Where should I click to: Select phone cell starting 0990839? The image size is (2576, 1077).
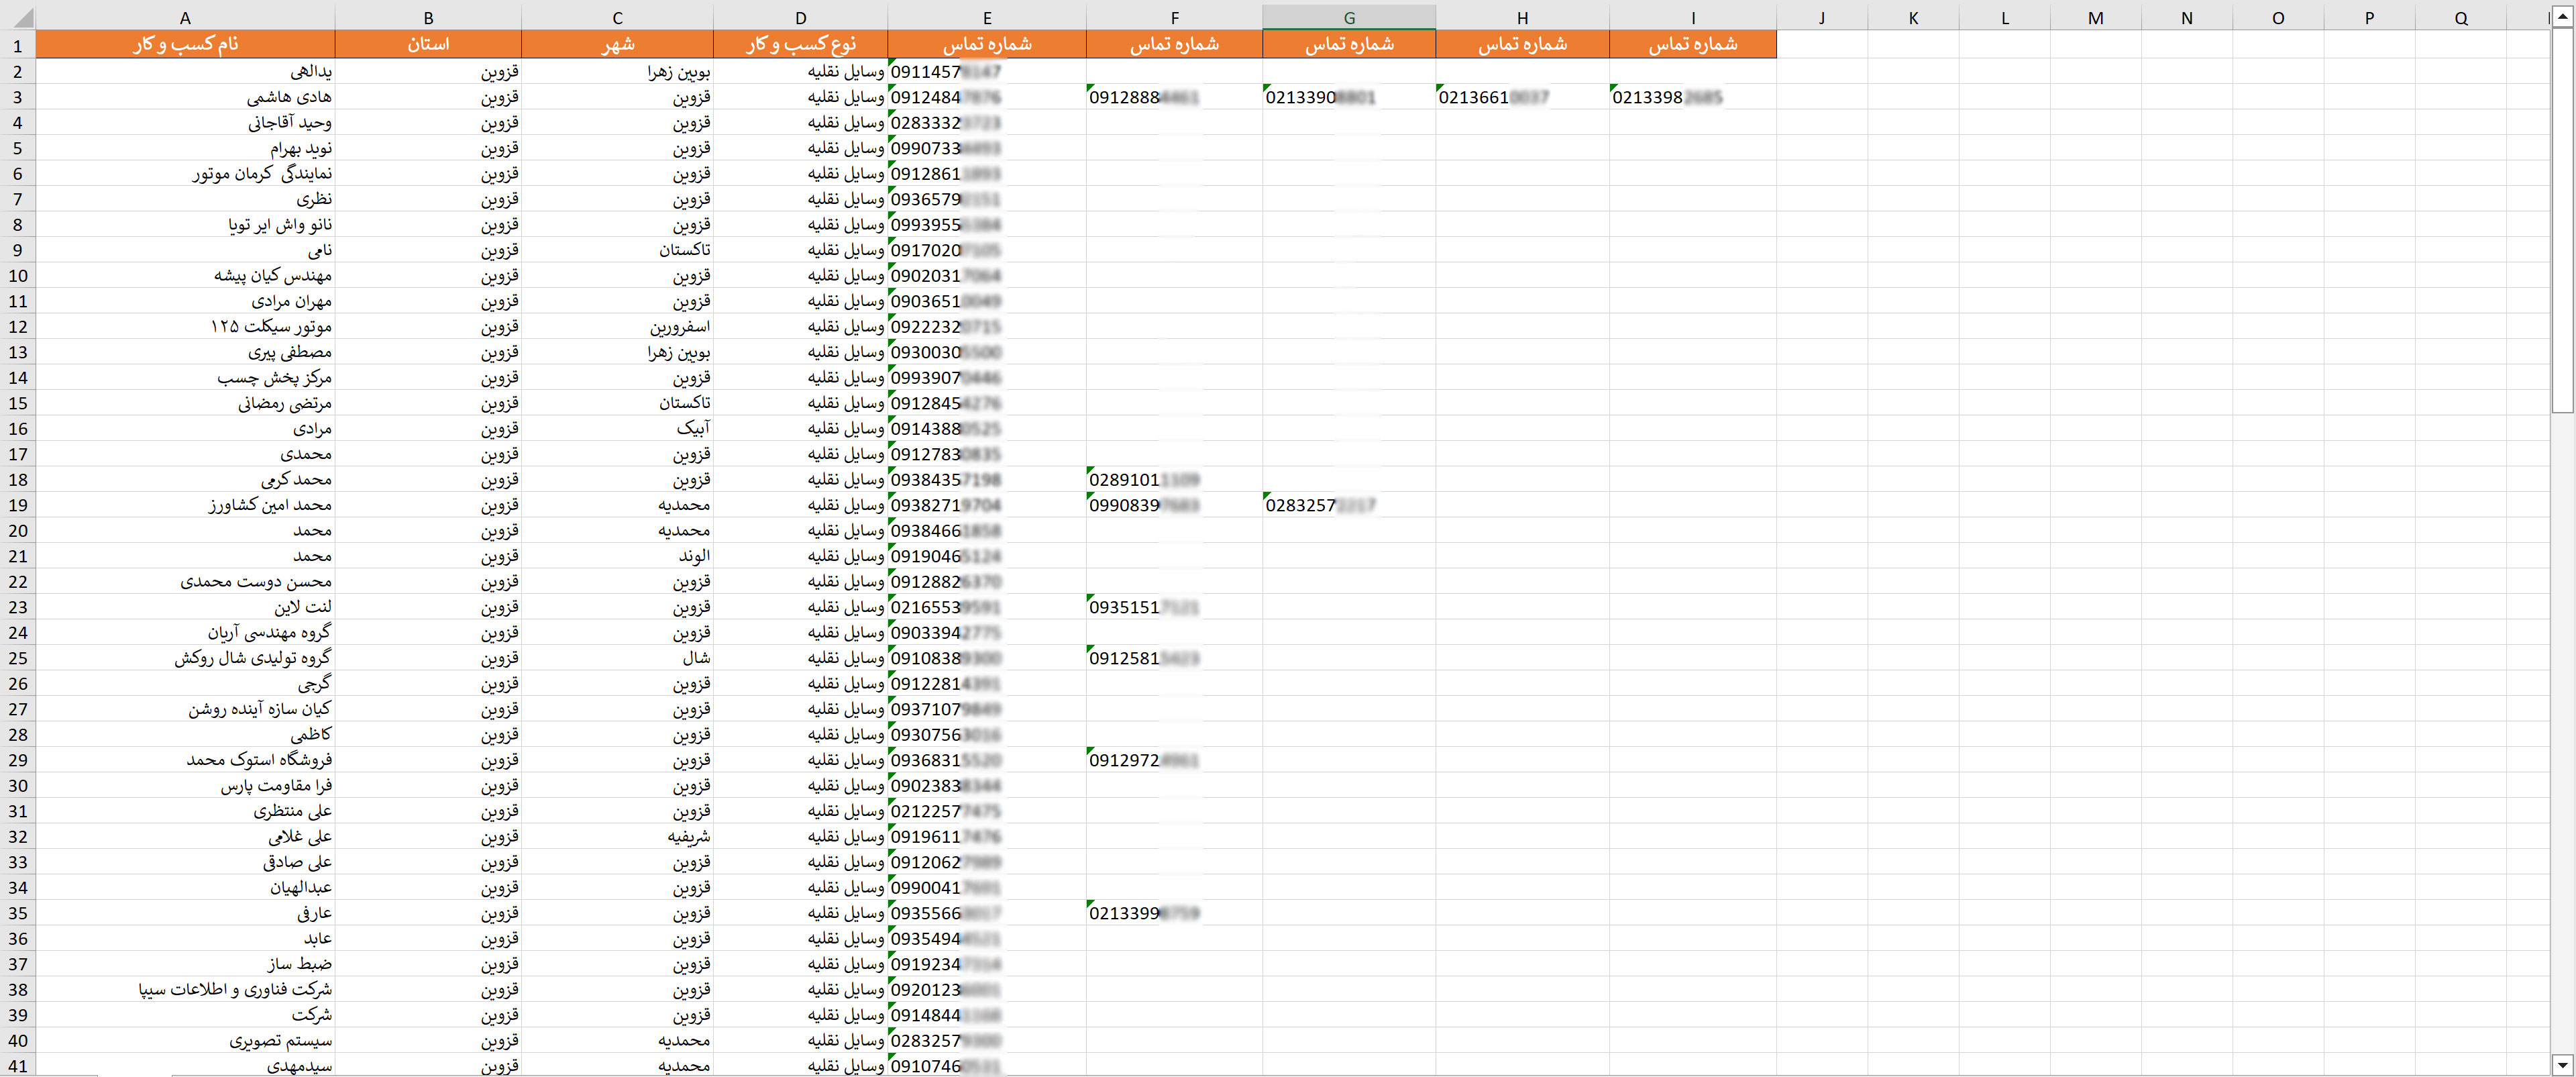tap(1174, 505)
